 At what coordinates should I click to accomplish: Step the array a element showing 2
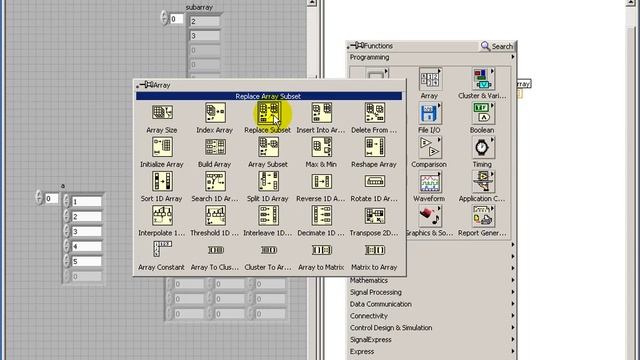[67, 216]
